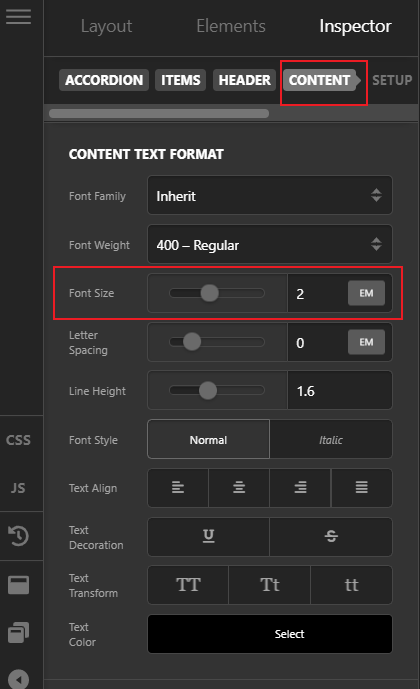Apply strikethrough text decoration
Image resolution: width=420 pixels, height=689 pixels.
point(331,536)
